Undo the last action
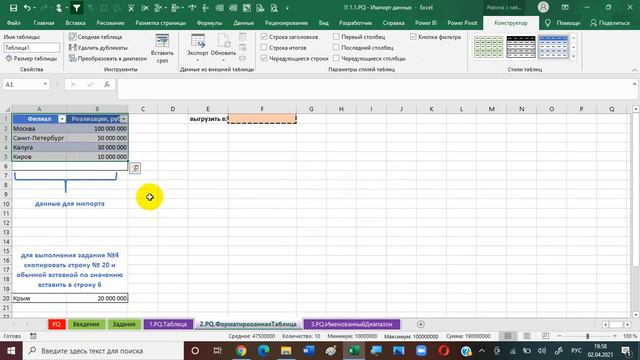Viewport: 640px width, 360px height. click(27, 8)
